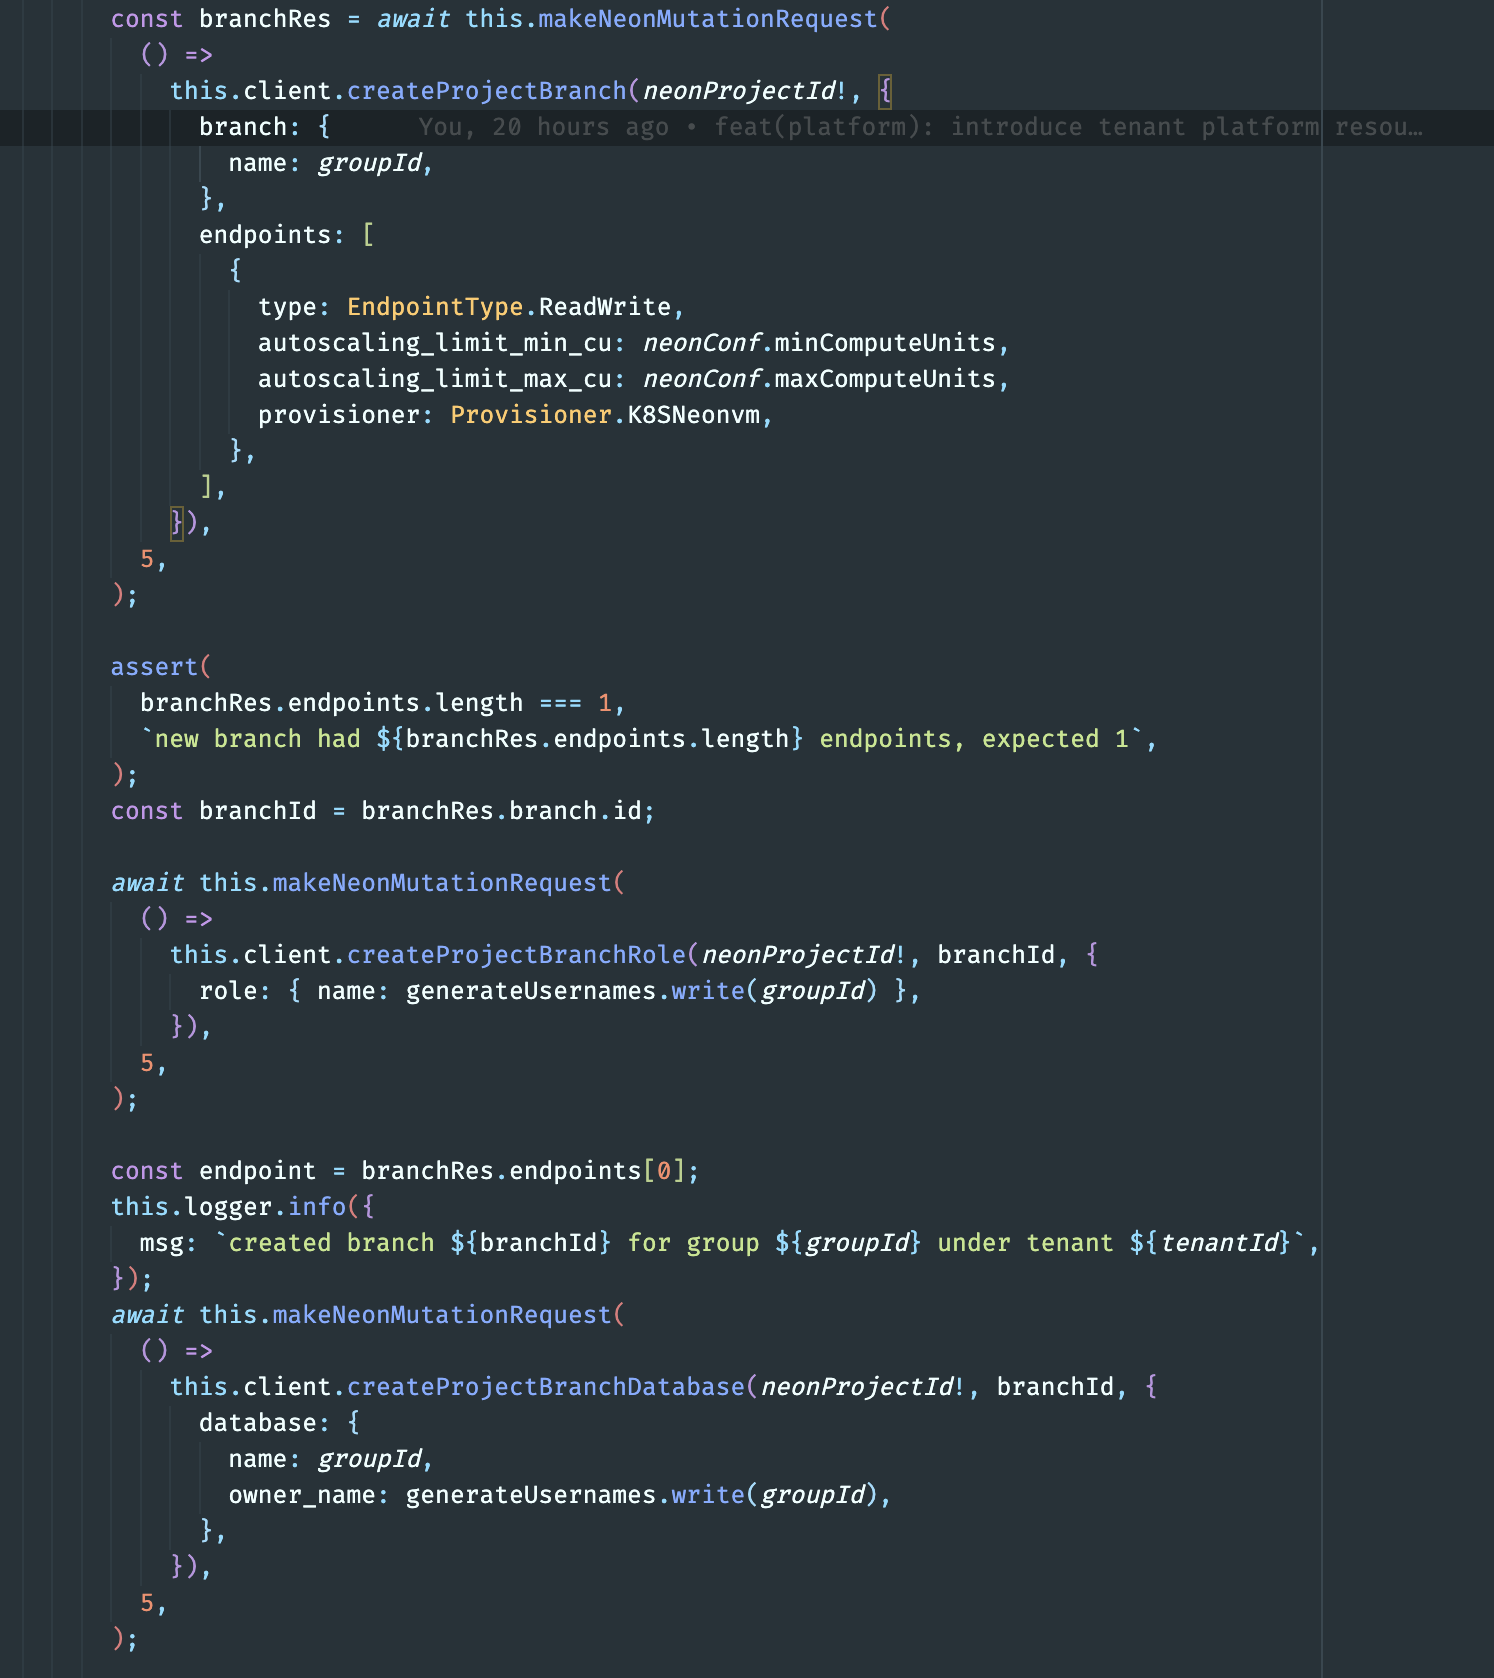This screenshot has width=1494, height=1678.
Task: Click the 'autoscaling_limit_max_cu' property key
Action: pyautogui.click(x=435, y=379)
